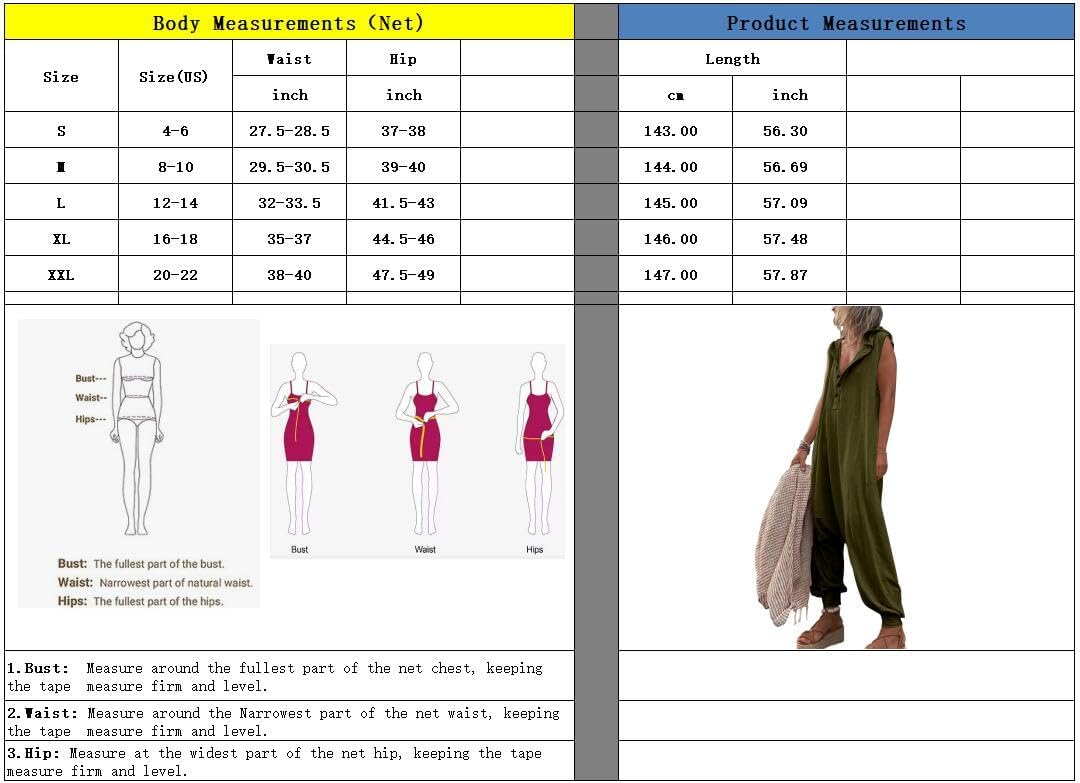Image resolution: width=1080 pixels, height=783 pixels.
Task: Click waist value '29.5-30.5'
Action: click(289, 167)
